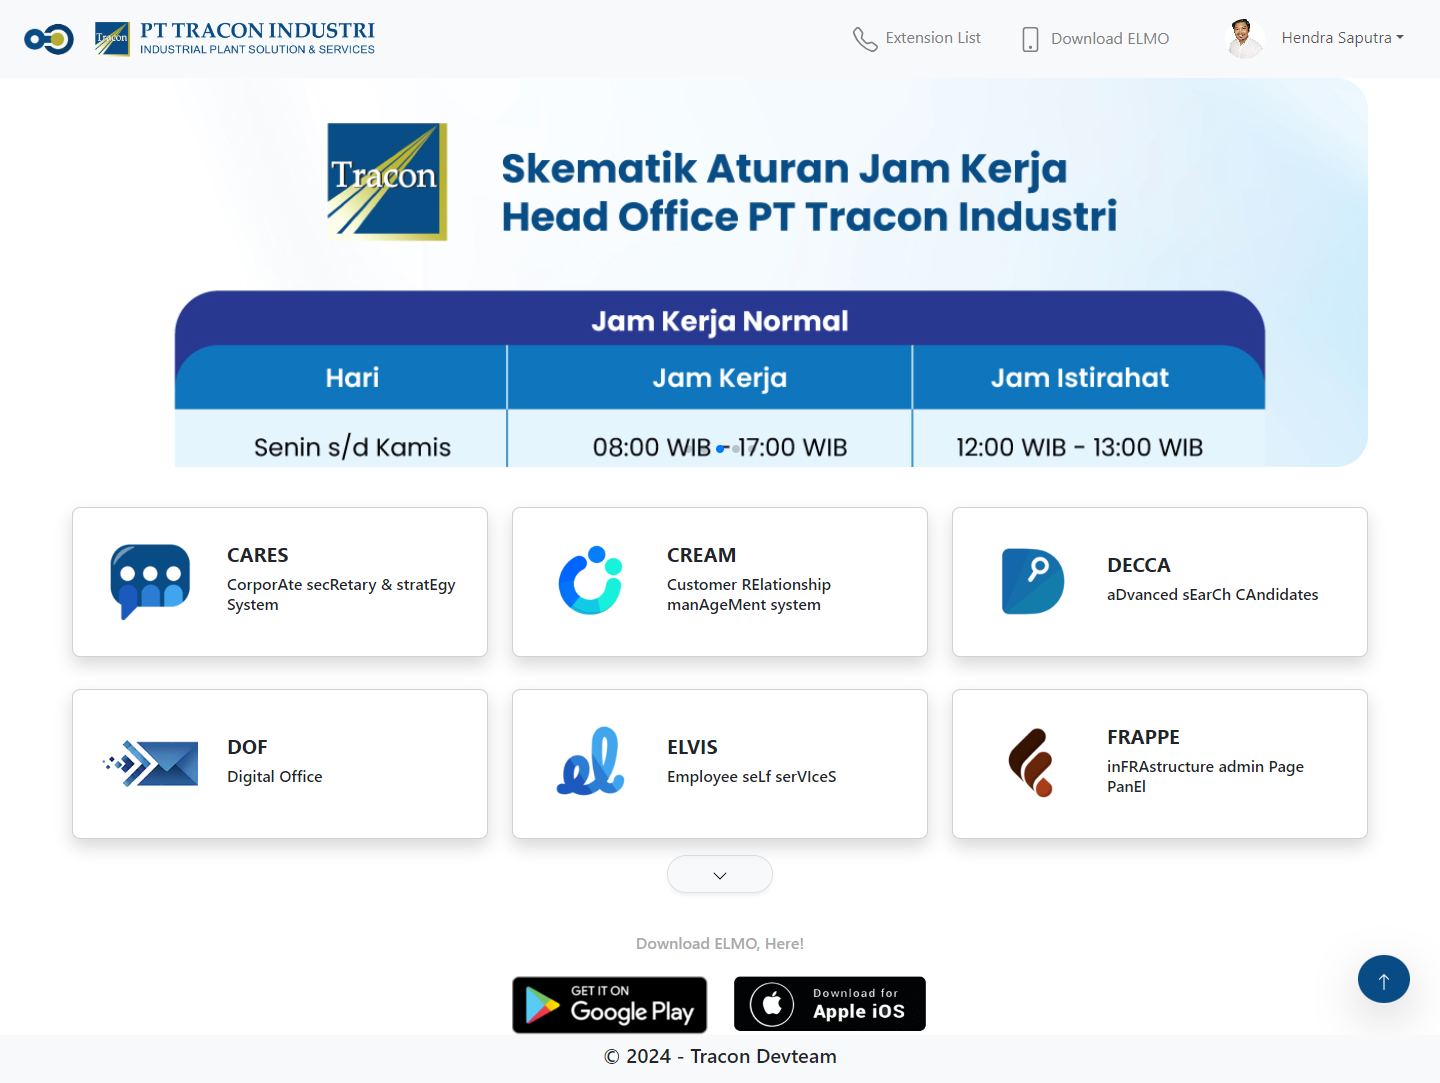Click the infinity logo in the top-left corner
The image size is (1440, 1083).
tap(48, 38)
